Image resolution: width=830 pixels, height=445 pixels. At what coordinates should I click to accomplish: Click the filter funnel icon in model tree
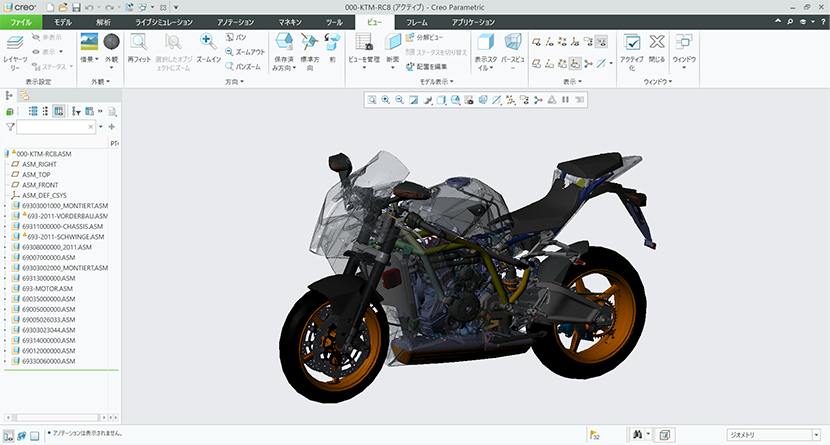pyautogui.click(x=10, y=126)
